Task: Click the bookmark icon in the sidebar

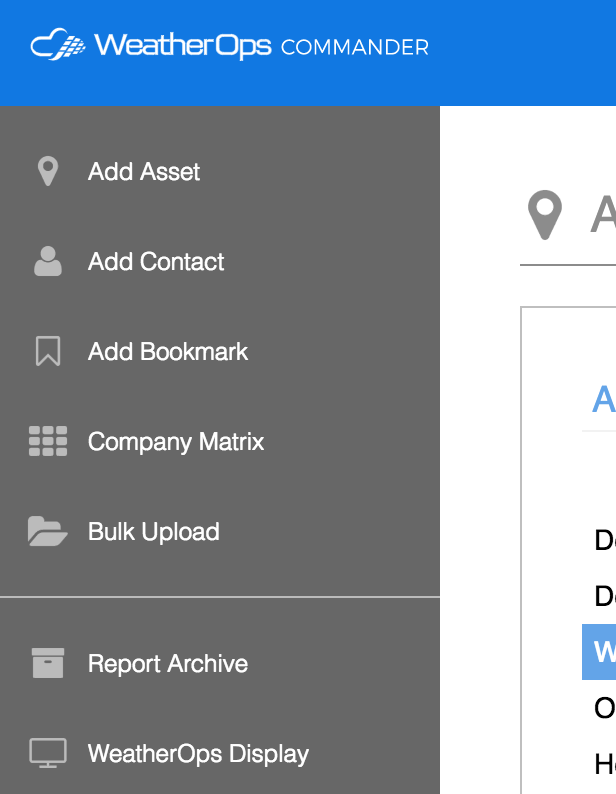Action: point(47,352)
